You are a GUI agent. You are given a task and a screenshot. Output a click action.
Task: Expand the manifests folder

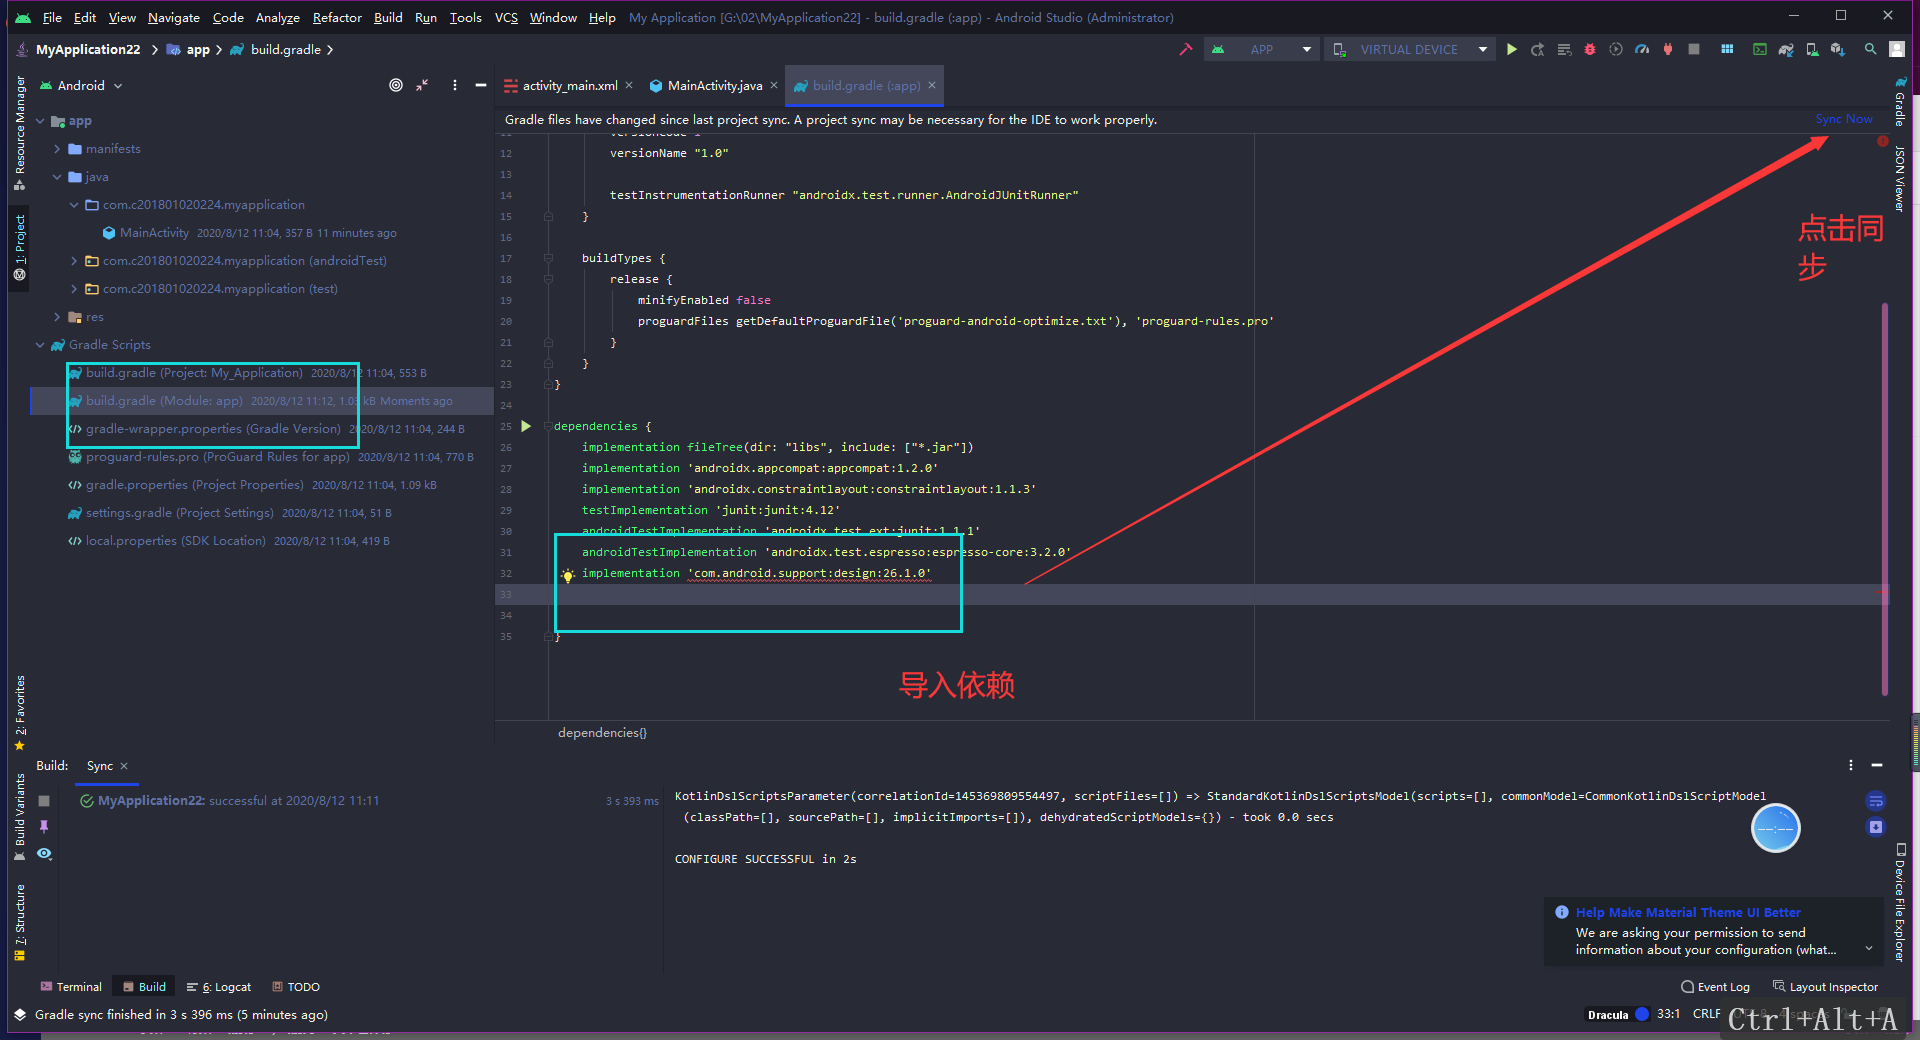pos(57,149)
